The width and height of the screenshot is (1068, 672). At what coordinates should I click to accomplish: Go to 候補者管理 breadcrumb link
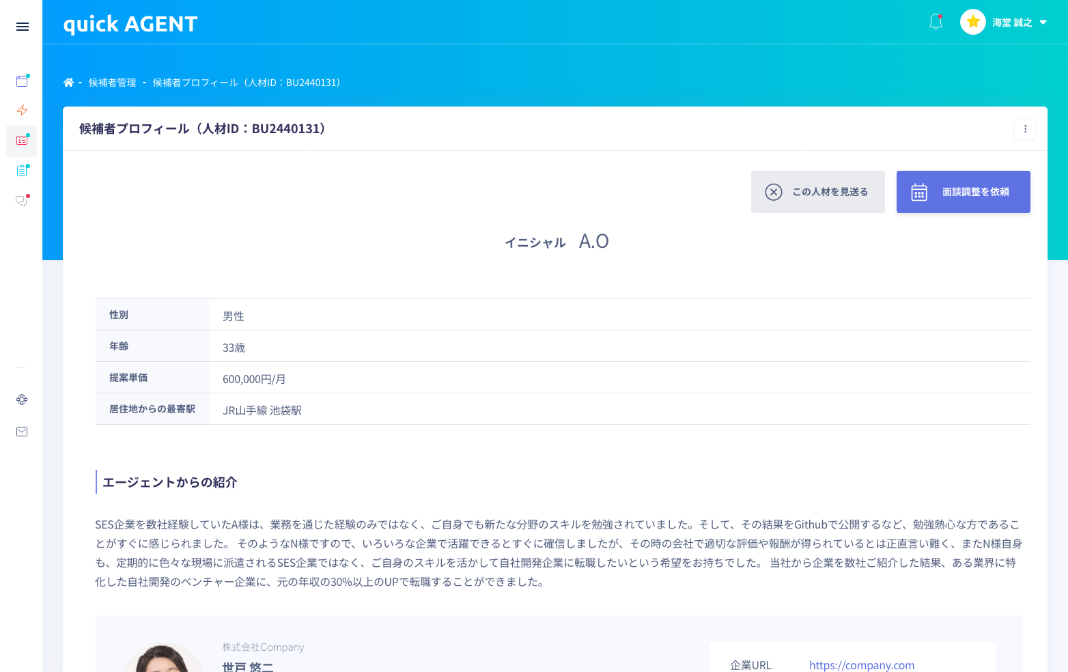pos(112,82)
